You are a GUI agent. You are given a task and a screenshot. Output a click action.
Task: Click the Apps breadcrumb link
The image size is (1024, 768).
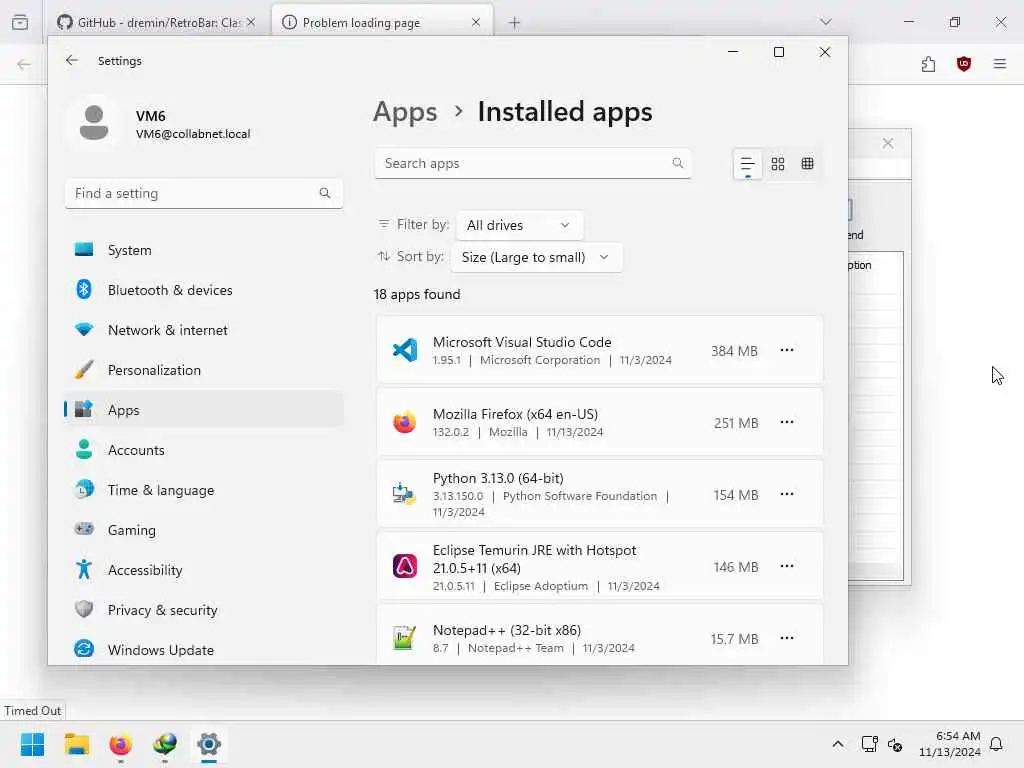click(405, 112)
